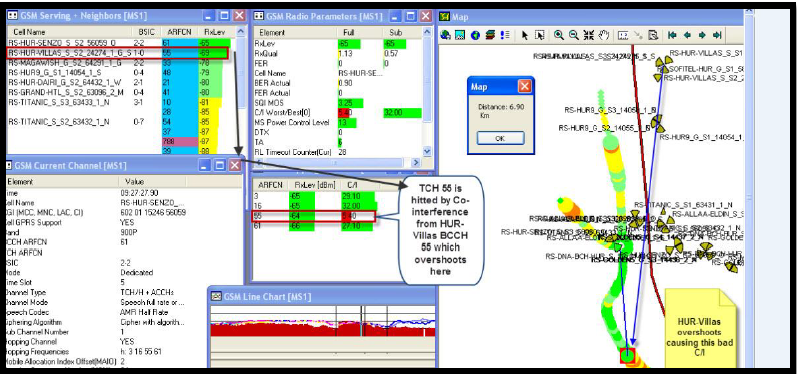This screenshot has height=374, width=797.
Task: Select ARFCN 55 row in C/I table
Action: 315,216
